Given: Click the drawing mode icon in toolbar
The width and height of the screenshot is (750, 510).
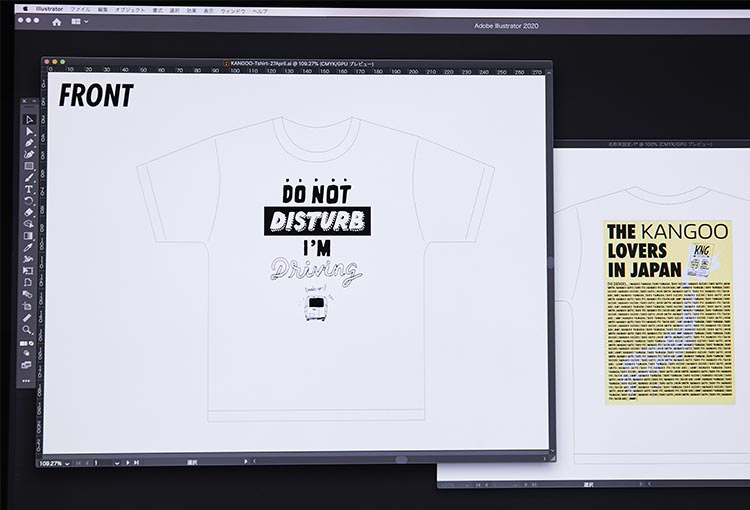Looking at the screenshot, I should click(x=27, y=353).
